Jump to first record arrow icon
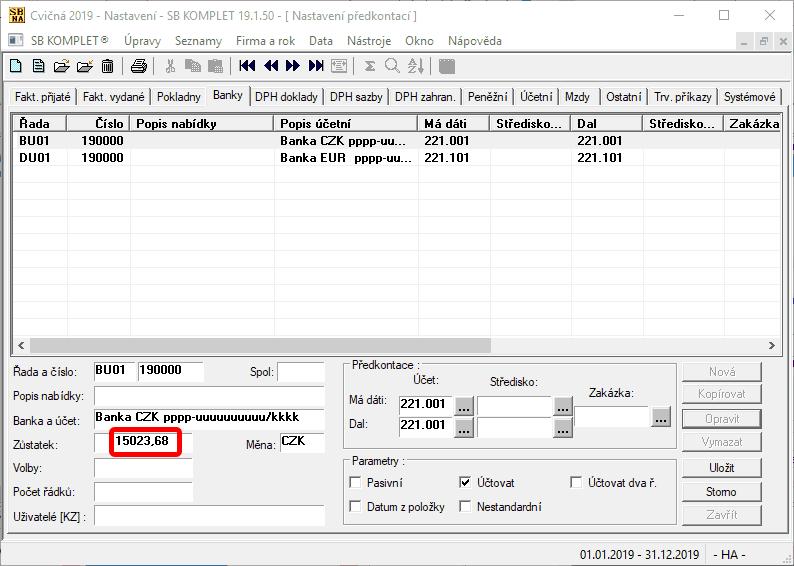The image size is (794, 566). tap(247, 66)
